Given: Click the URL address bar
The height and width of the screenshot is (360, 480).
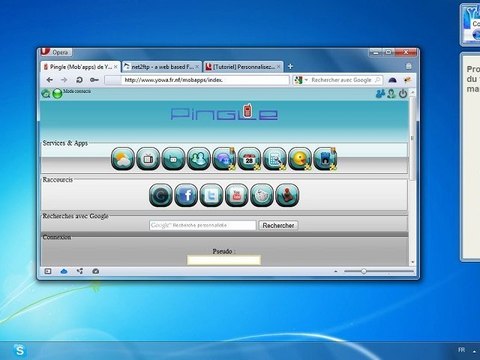Looking at the screenshot, I should point(197,80).
